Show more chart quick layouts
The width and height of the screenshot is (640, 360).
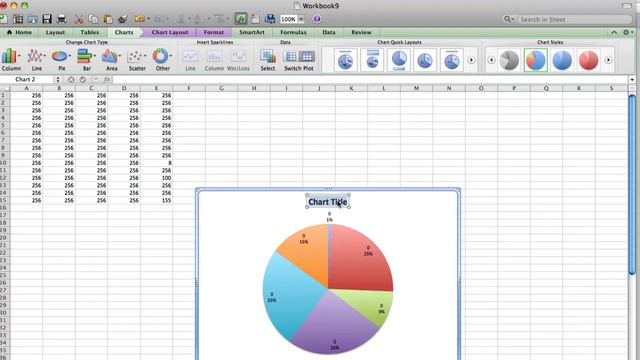[471, 60]
